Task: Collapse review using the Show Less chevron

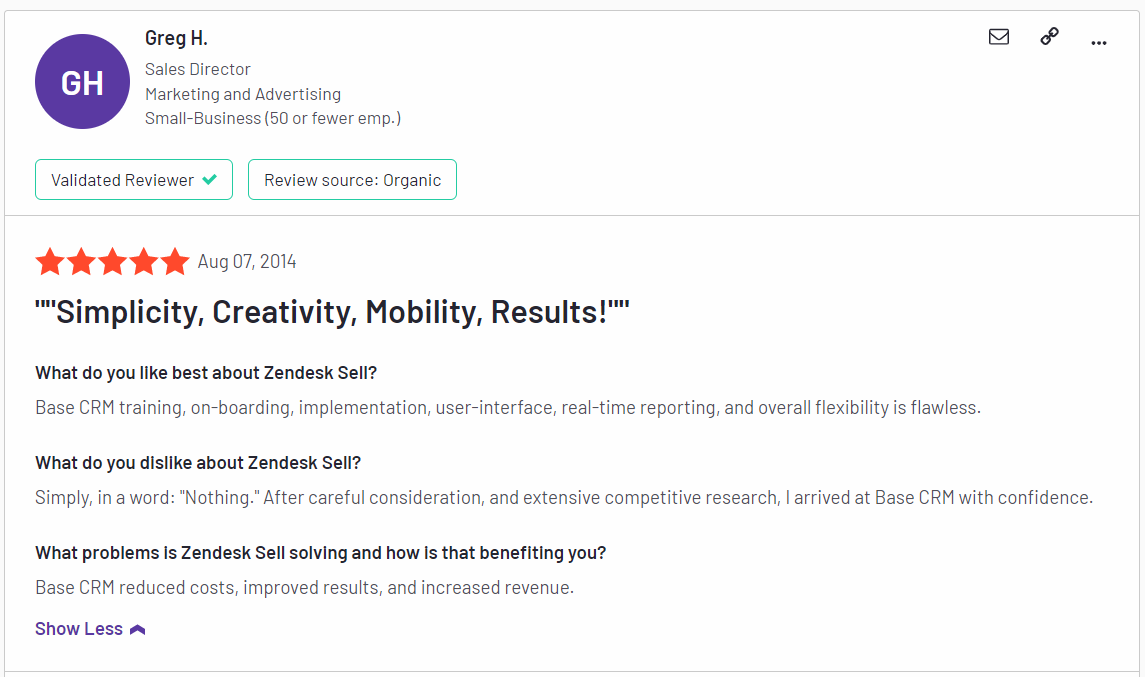Action: point(137,630)
